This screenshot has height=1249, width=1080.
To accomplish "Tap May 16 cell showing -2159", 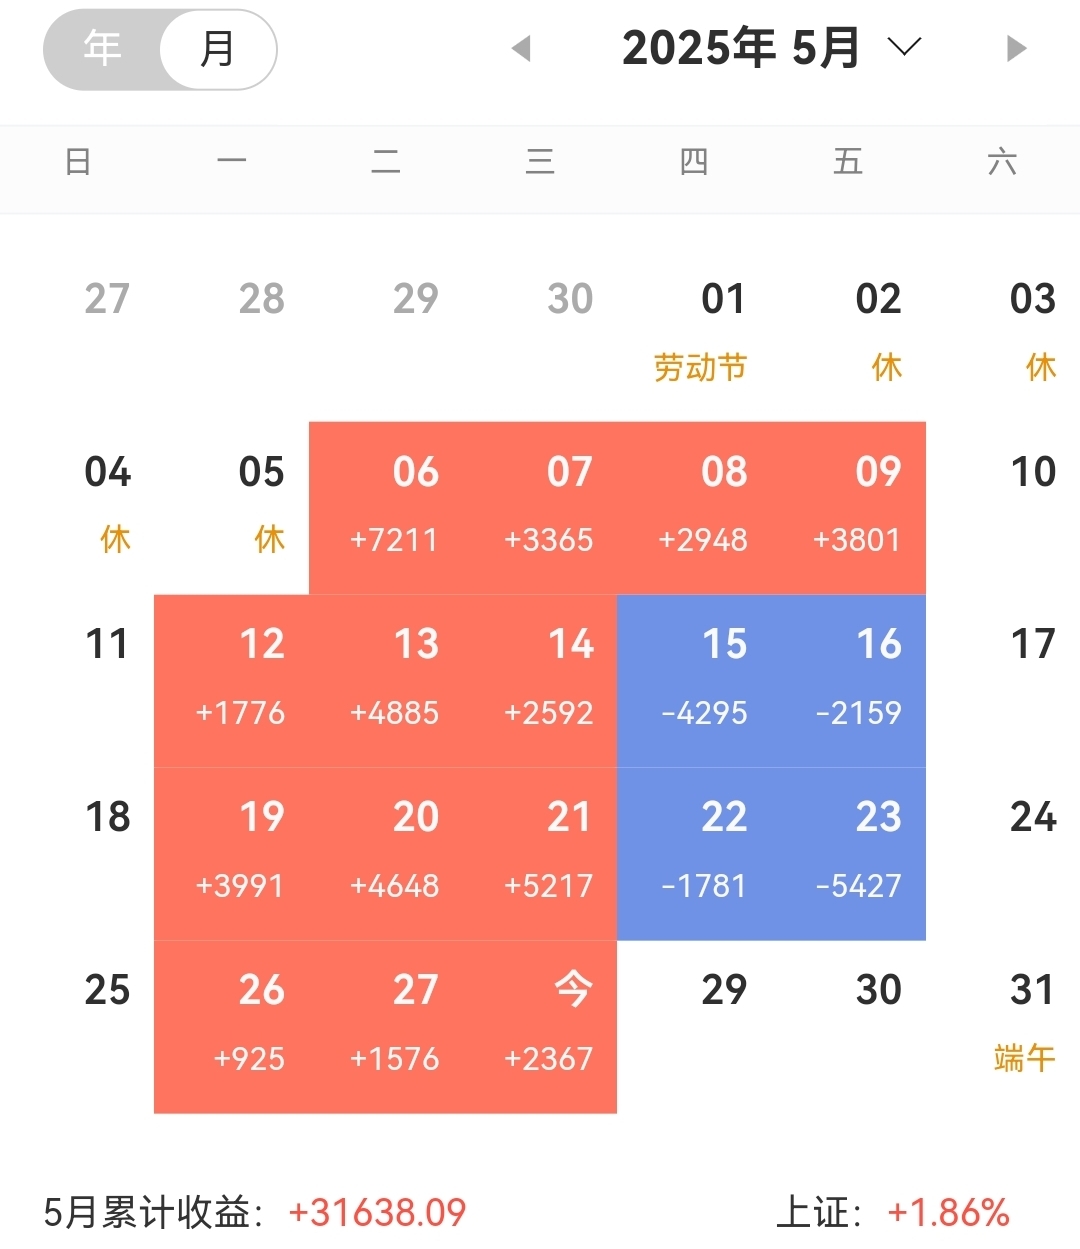I will [848, 681].
